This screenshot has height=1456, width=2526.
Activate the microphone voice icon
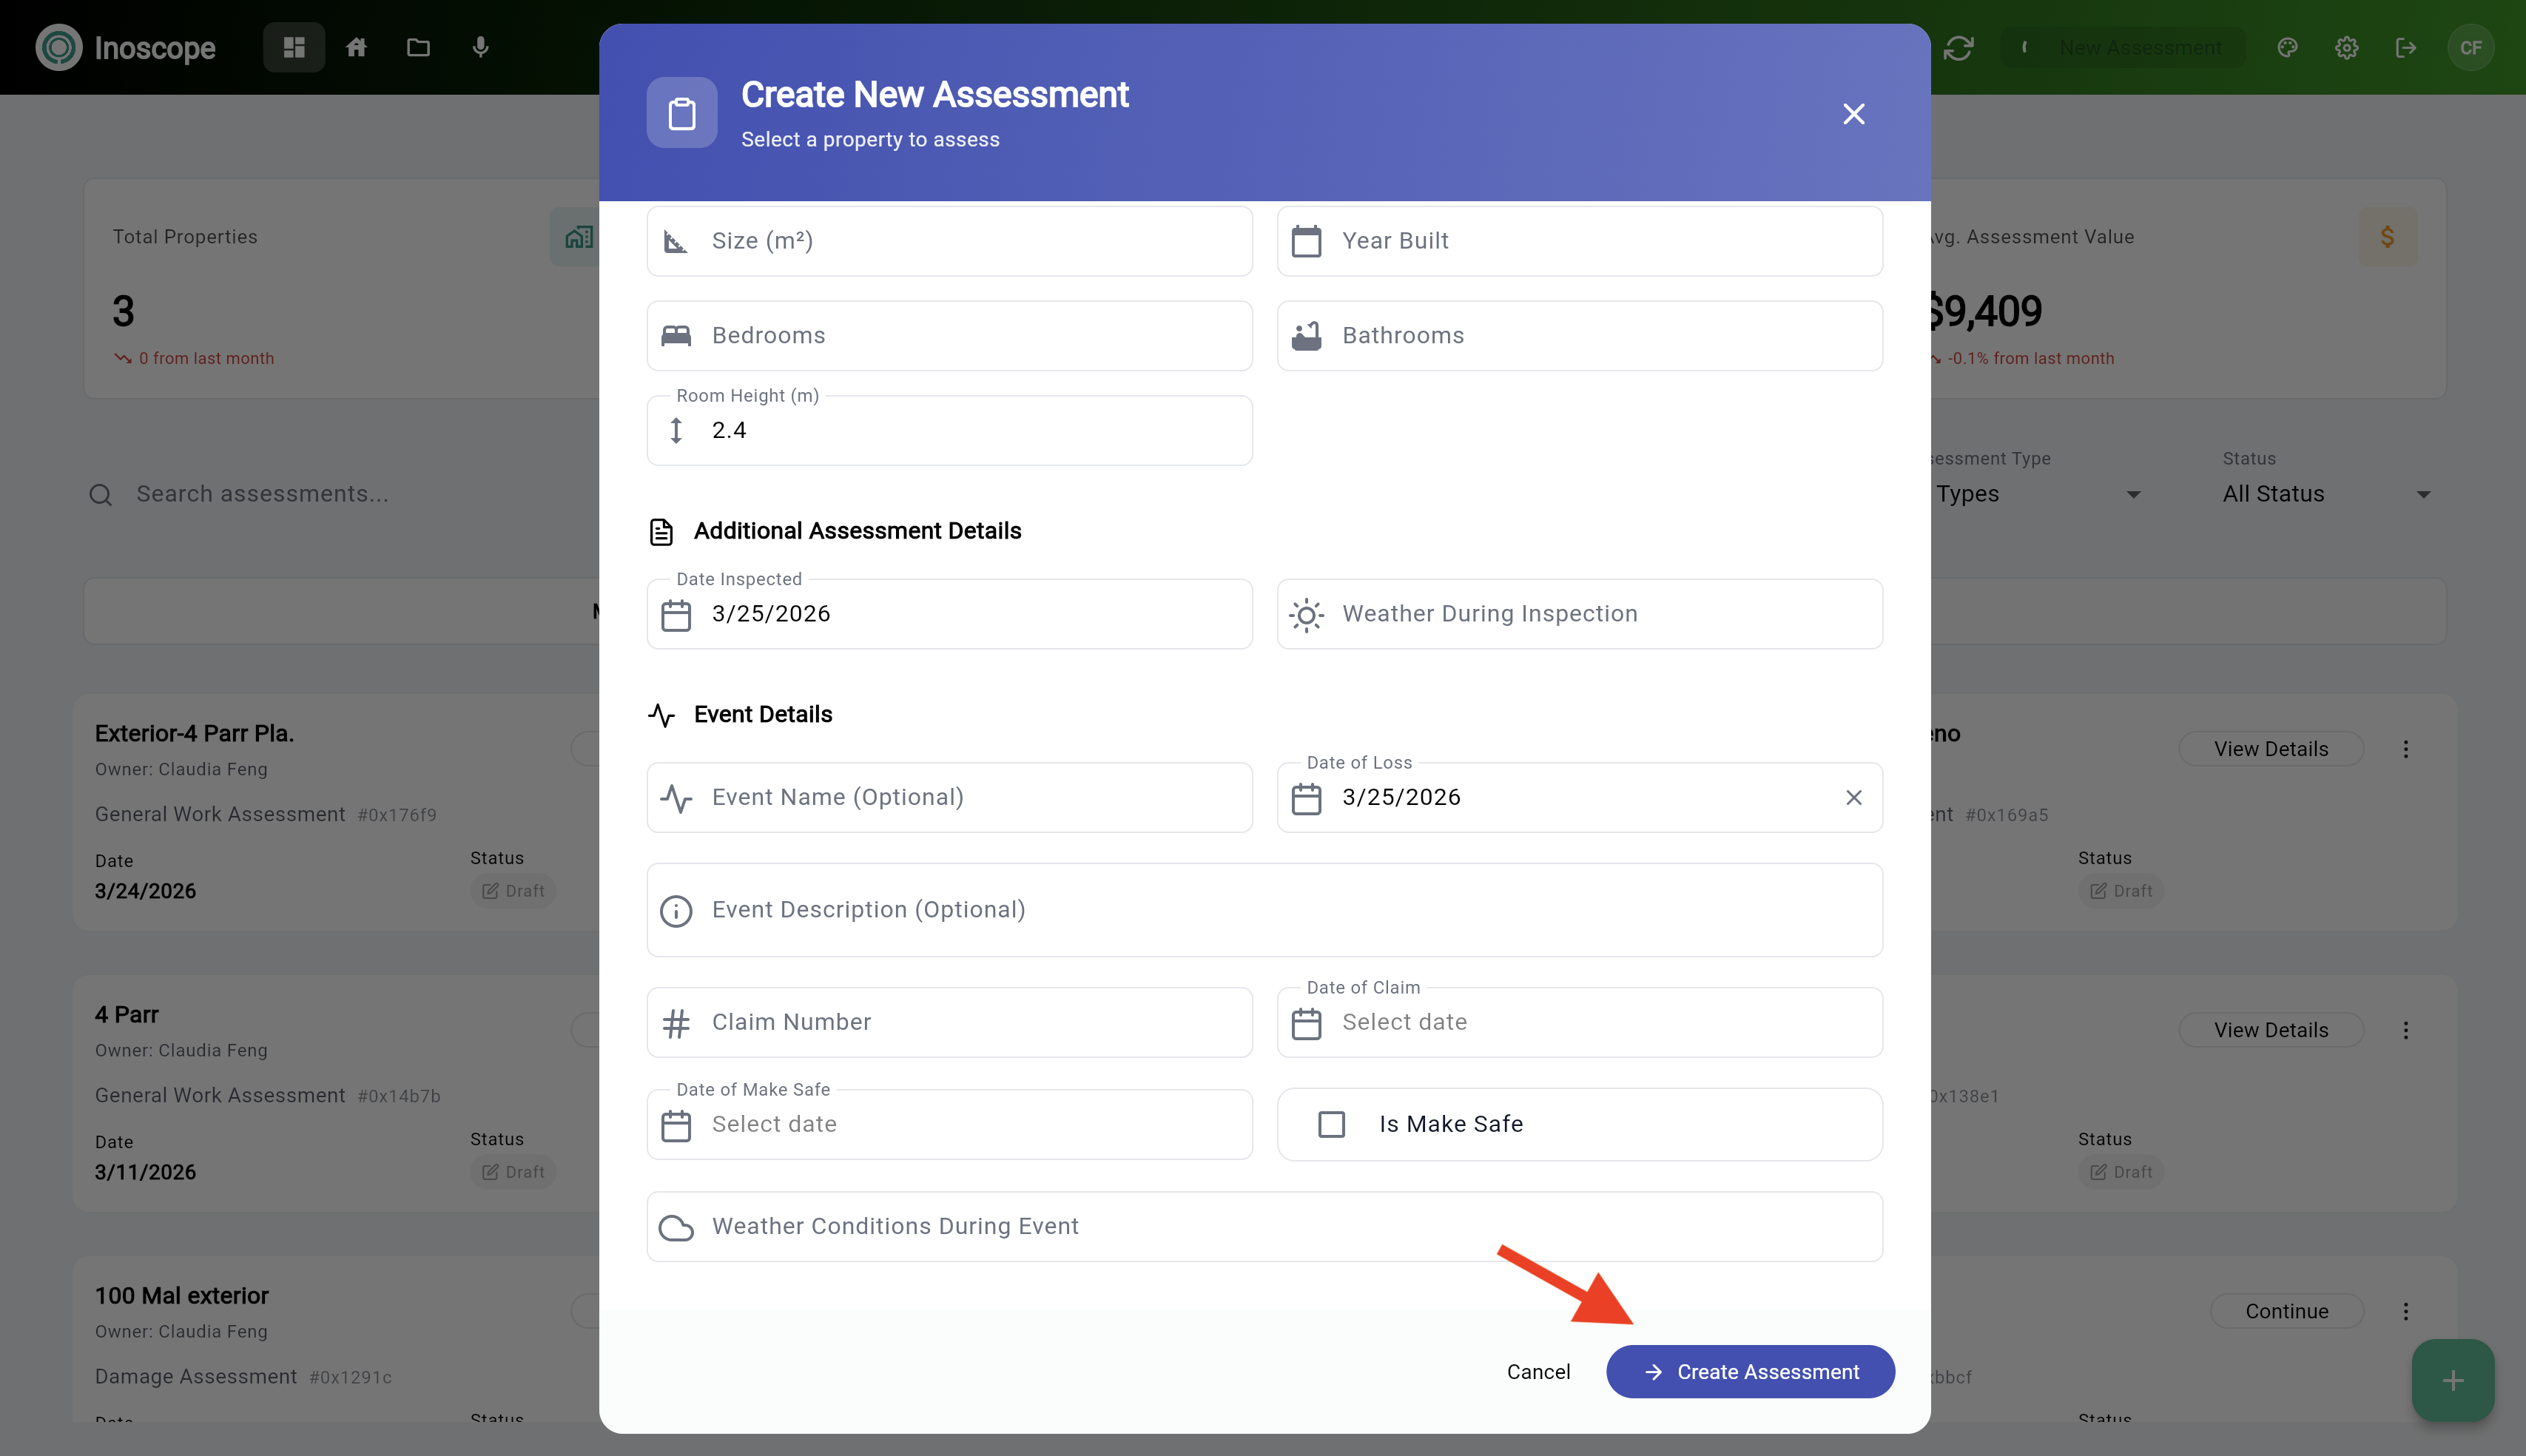tap(481, 47)
